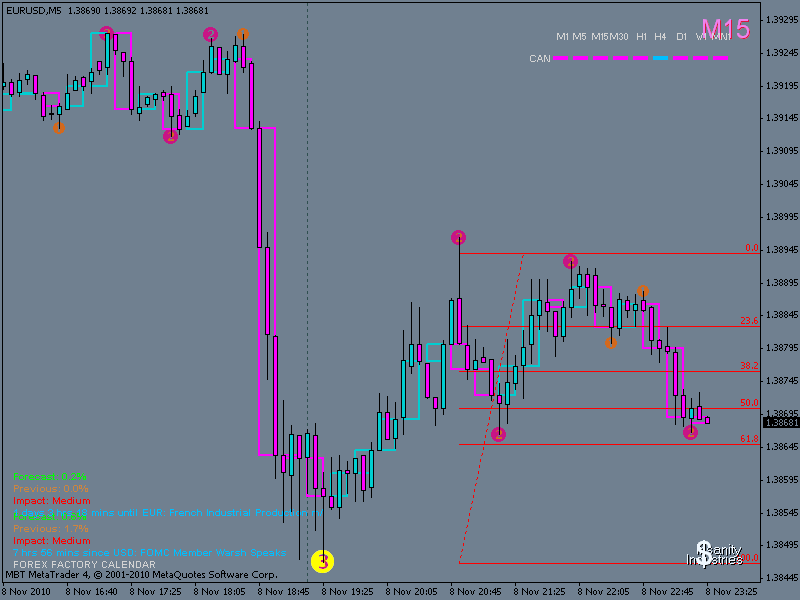
Task: Click the 1.38445 price axis label
Action: (x=782, y=578)
